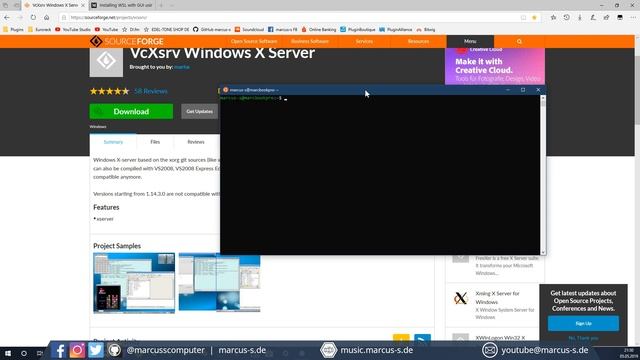Open the Business Software menu
Image resolution: width=640 pixels, height=360 pixels.
click(310, 41)
